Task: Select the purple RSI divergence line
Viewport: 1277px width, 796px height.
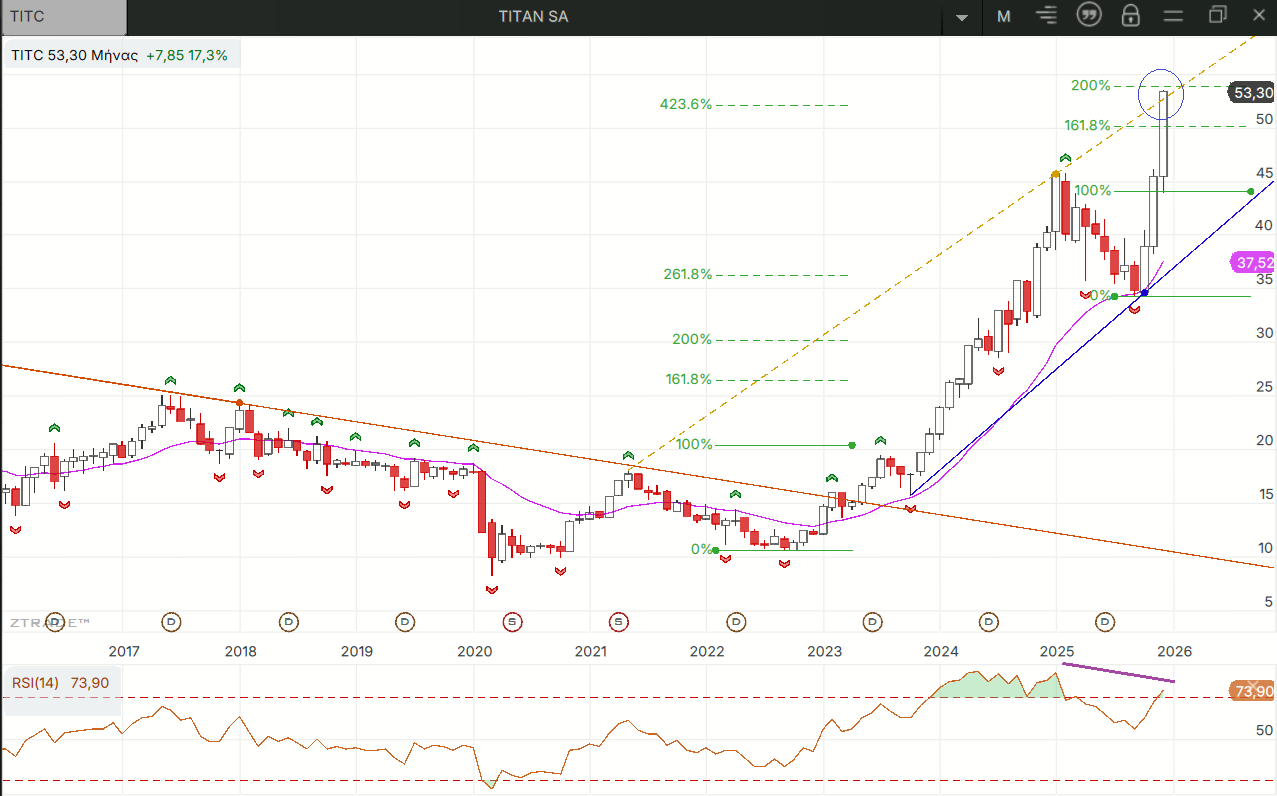Action: tap(1118, 673)
